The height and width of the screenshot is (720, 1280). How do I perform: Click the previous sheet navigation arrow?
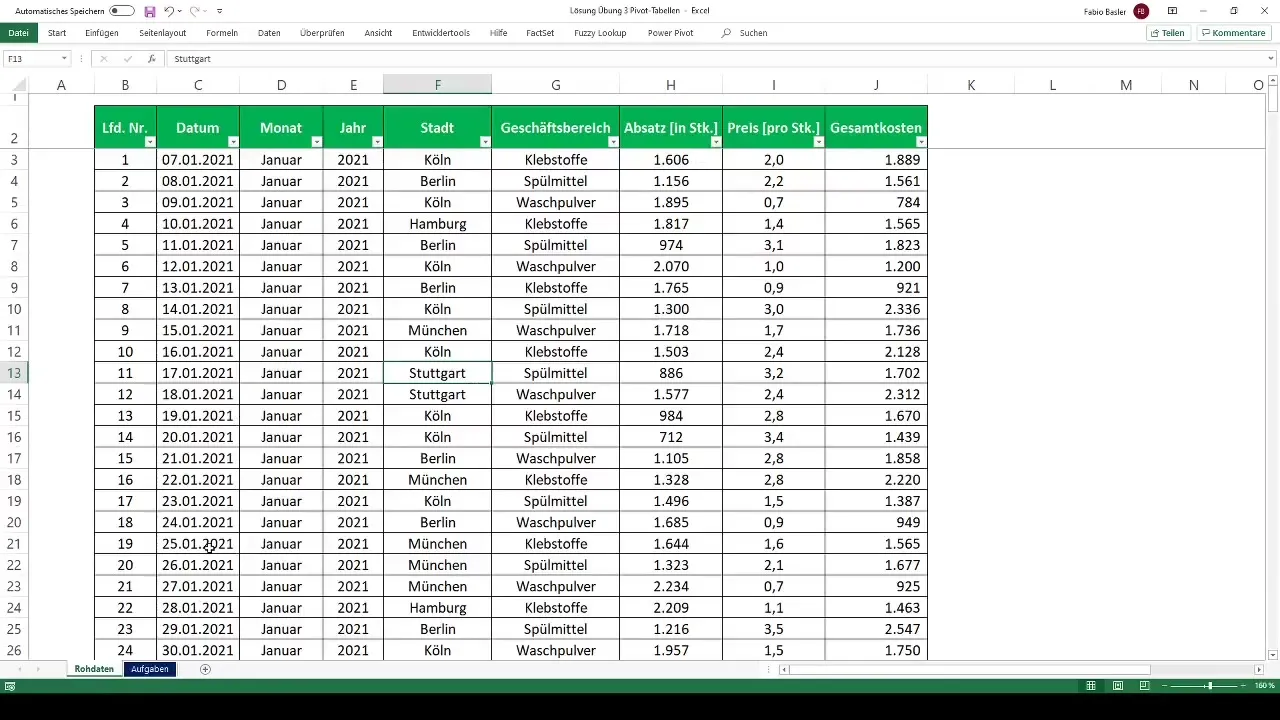click(x=19, y=669)
